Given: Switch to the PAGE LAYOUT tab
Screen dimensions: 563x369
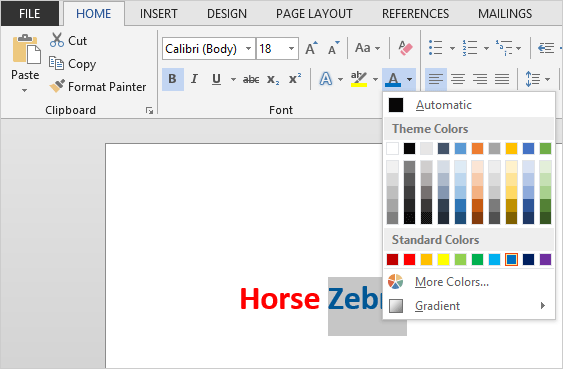Looking at the screenshot, I should (314, 14).
